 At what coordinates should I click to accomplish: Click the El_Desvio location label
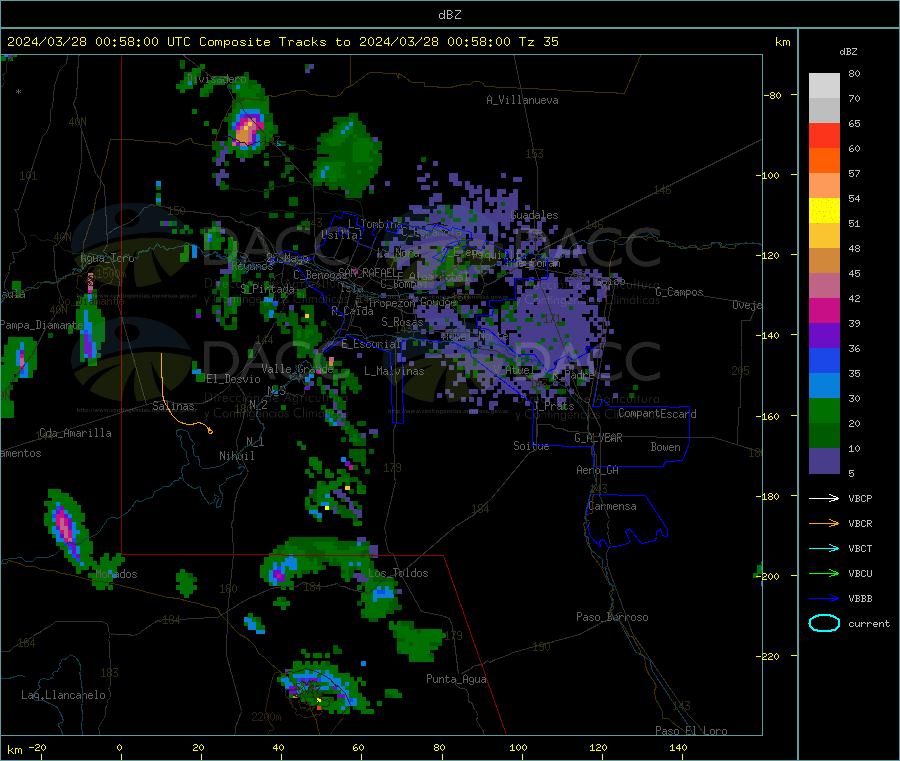pyautogui.click(x=234, y=379)
